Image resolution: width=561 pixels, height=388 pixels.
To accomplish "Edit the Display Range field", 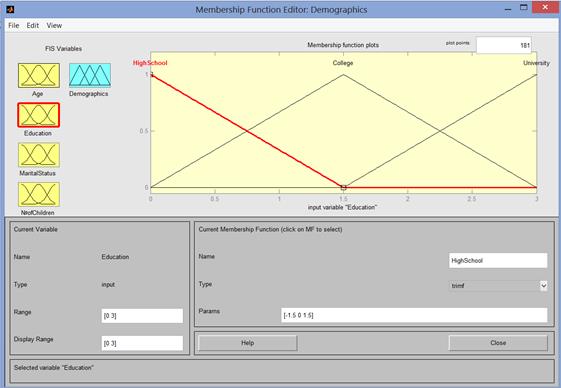I will (142, 343).
